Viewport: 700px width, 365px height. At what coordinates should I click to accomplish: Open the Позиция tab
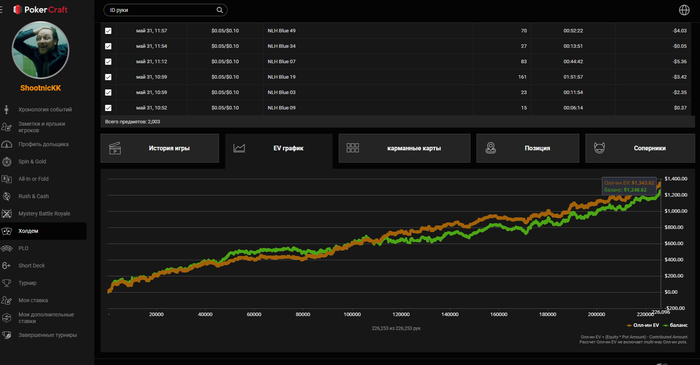click(528, 148)
